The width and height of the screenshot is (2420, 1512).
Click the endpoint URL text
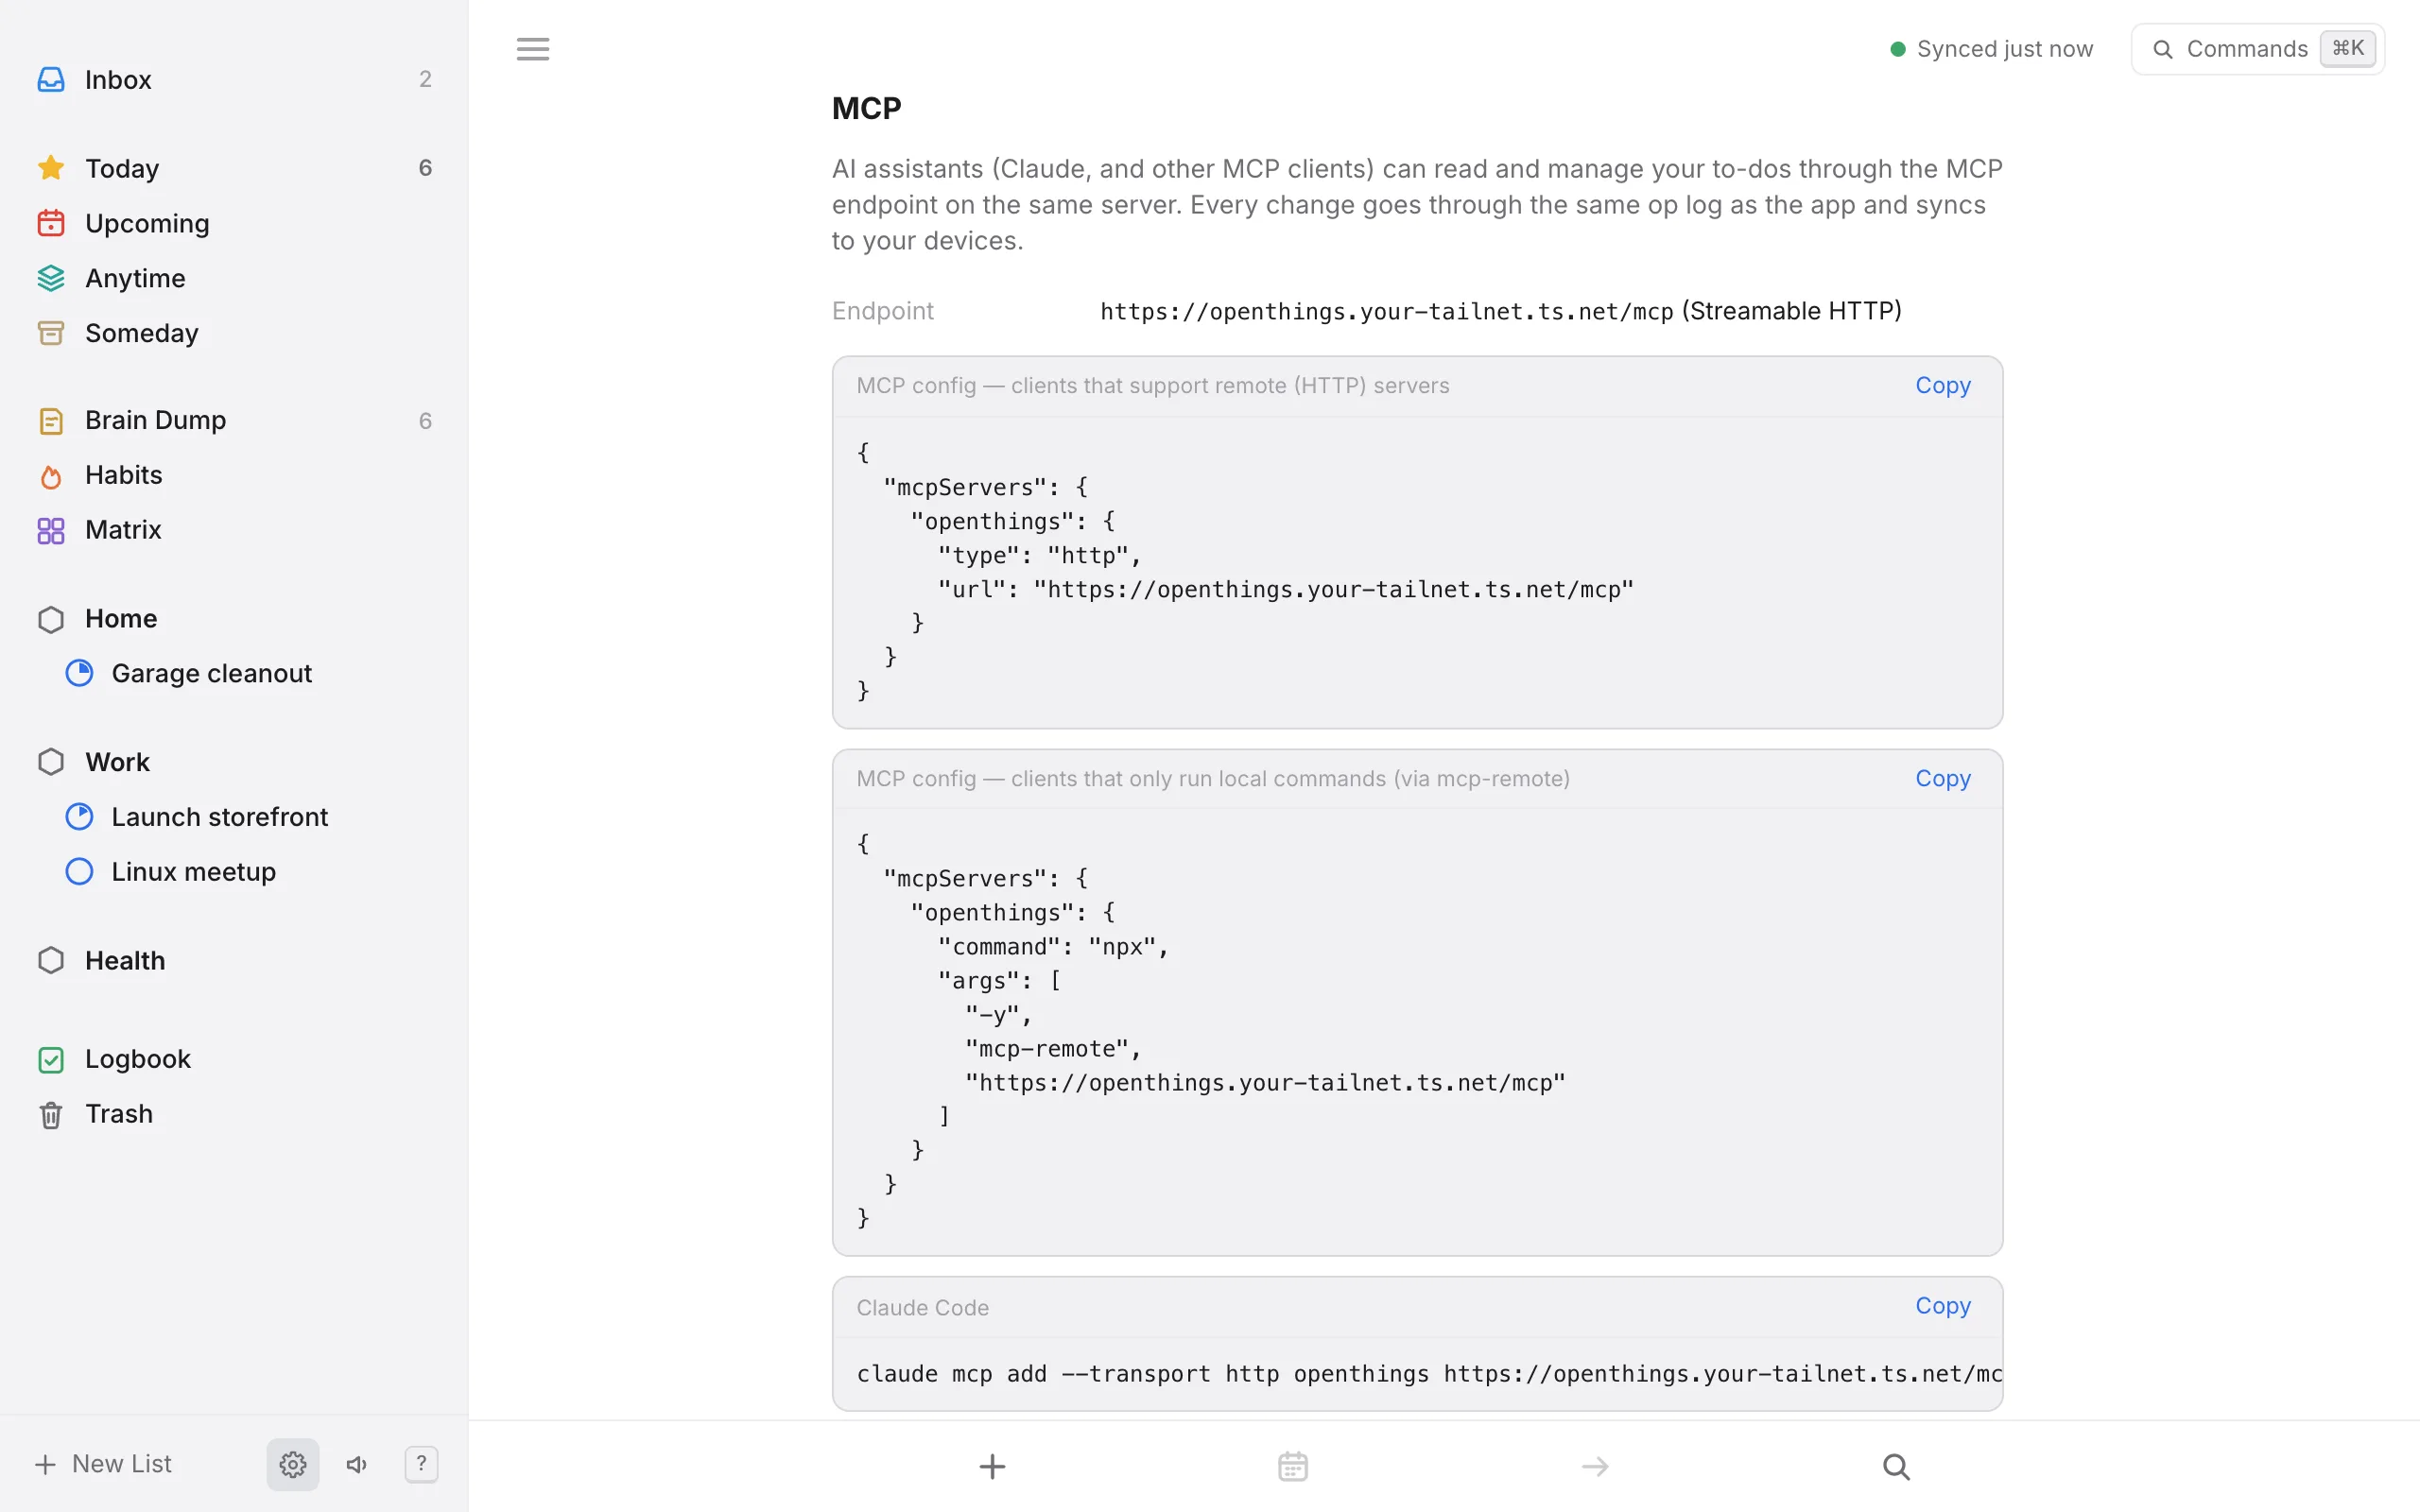point(1386,311)
